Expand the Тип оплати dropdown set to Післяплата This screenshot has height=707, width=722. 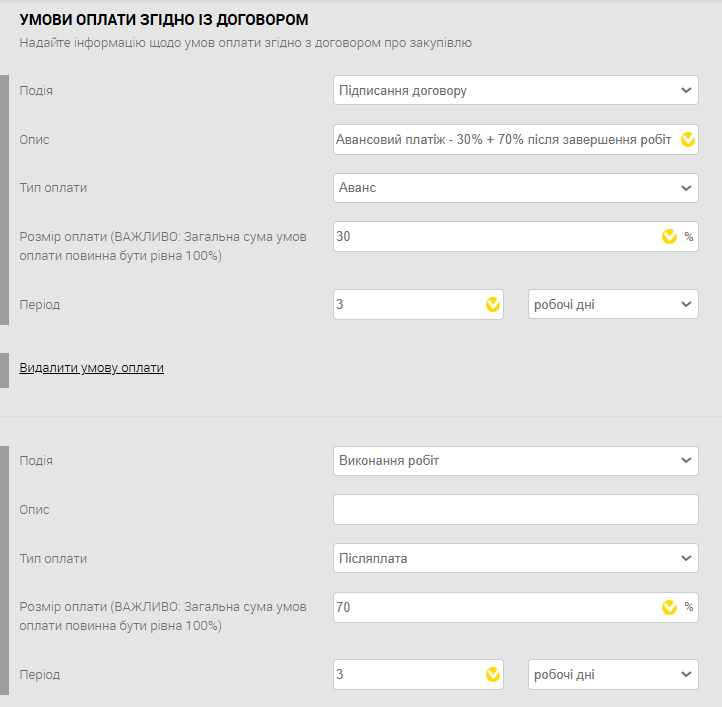pos(515,558)
